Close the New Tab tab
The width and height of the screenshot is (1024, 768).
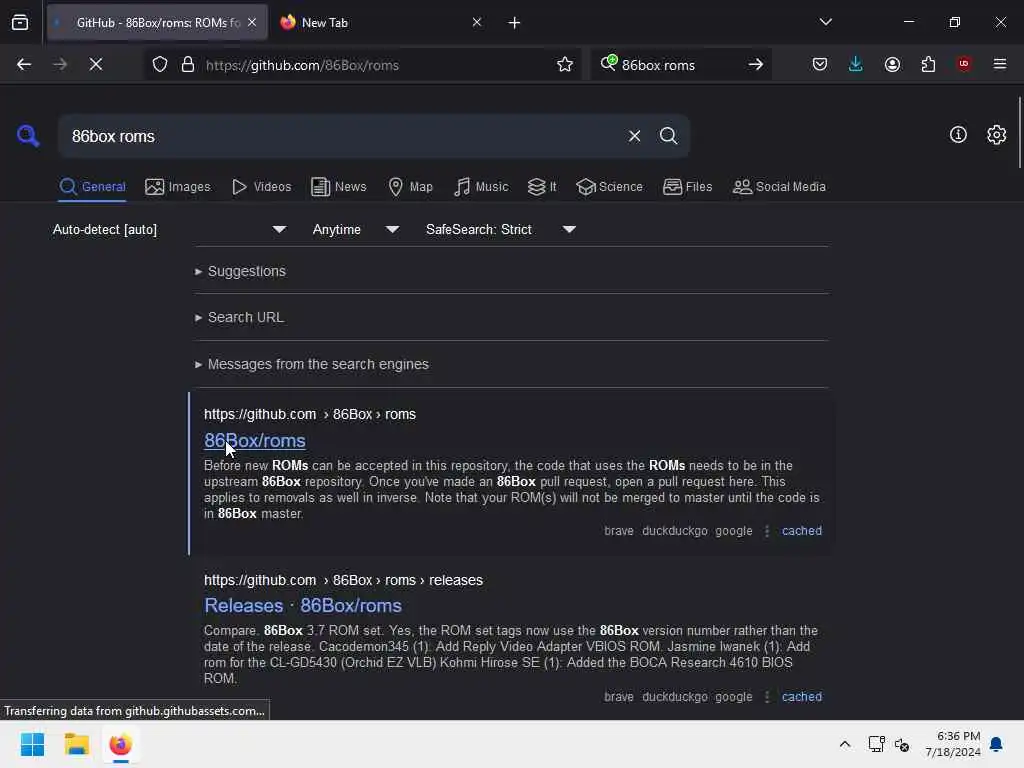tap(477, 22)
